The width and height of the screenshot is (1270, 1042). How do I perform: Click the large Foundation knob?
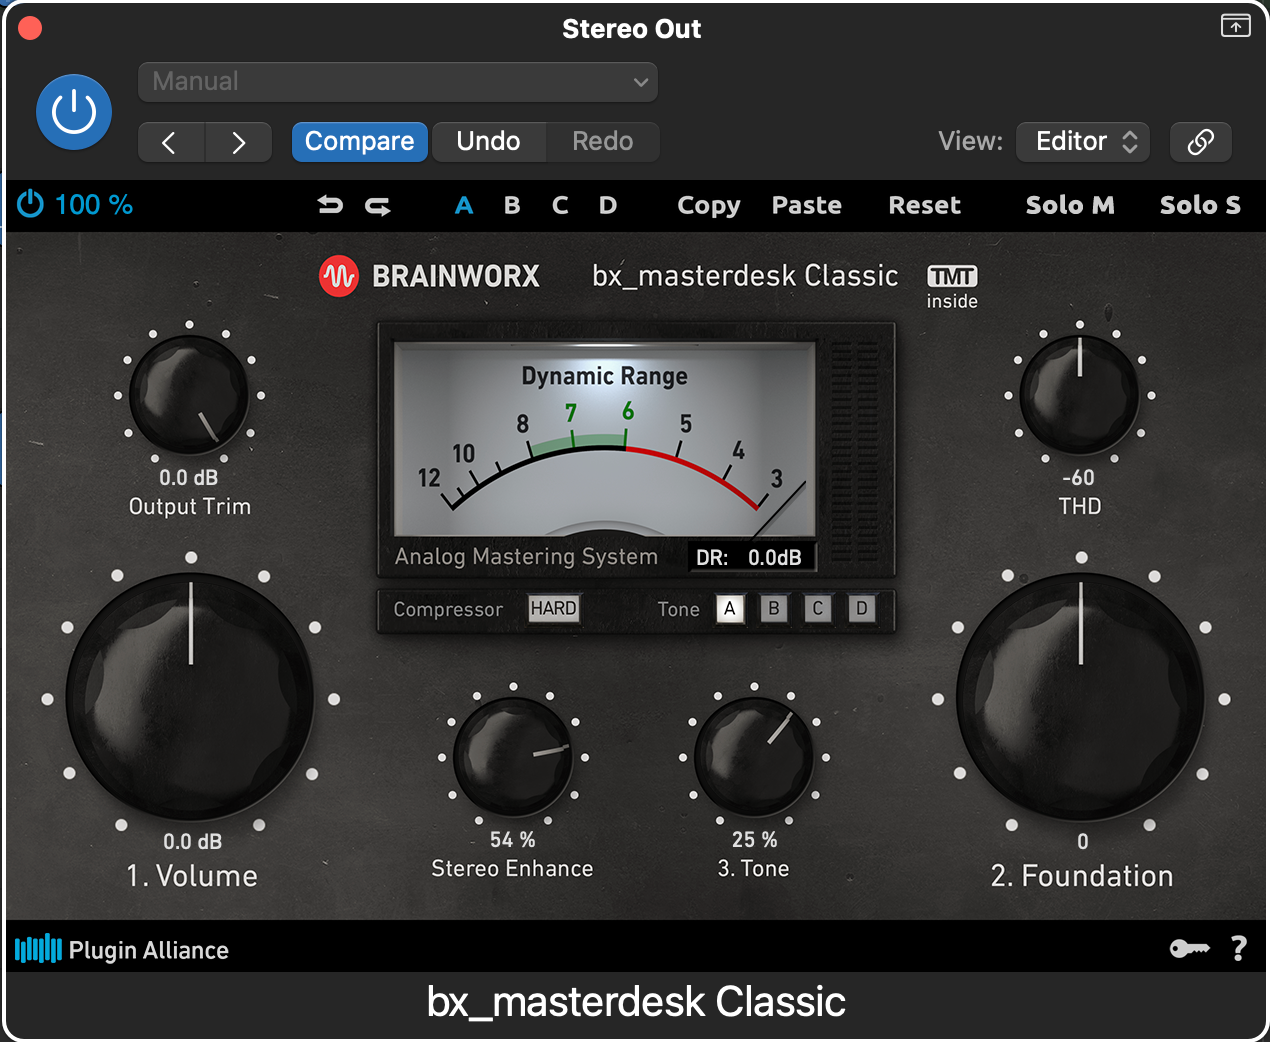pos(1080,697)
